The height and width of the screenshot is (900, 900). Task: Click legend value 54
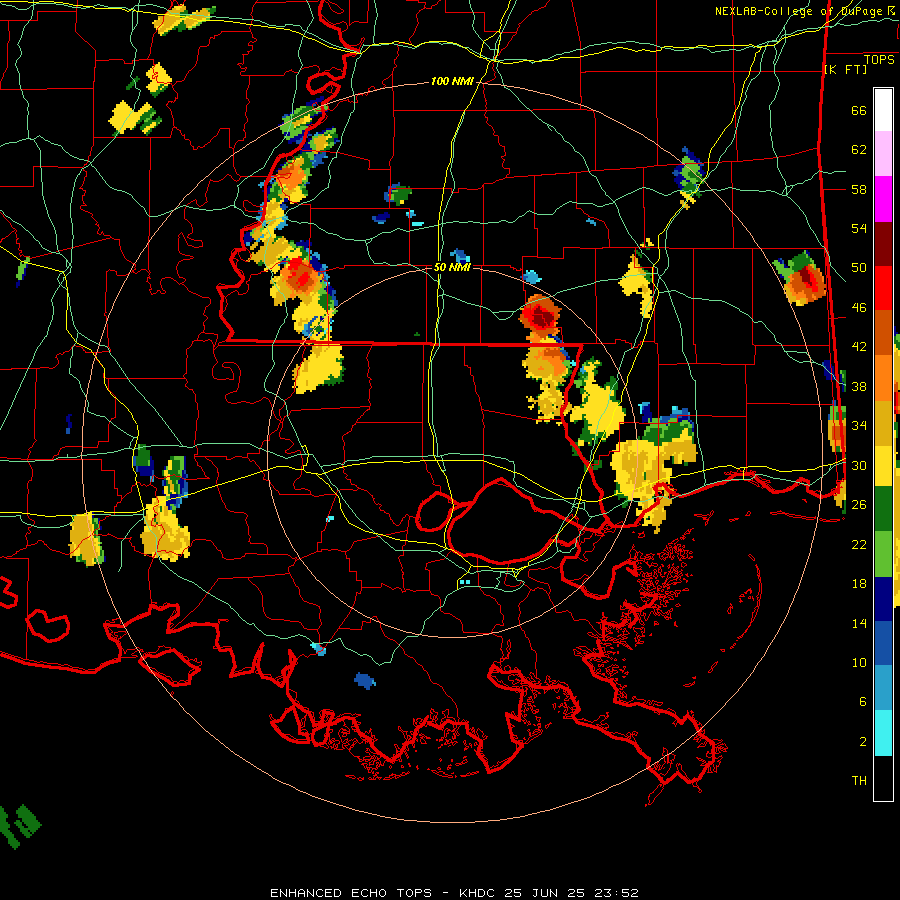[859, 228]
